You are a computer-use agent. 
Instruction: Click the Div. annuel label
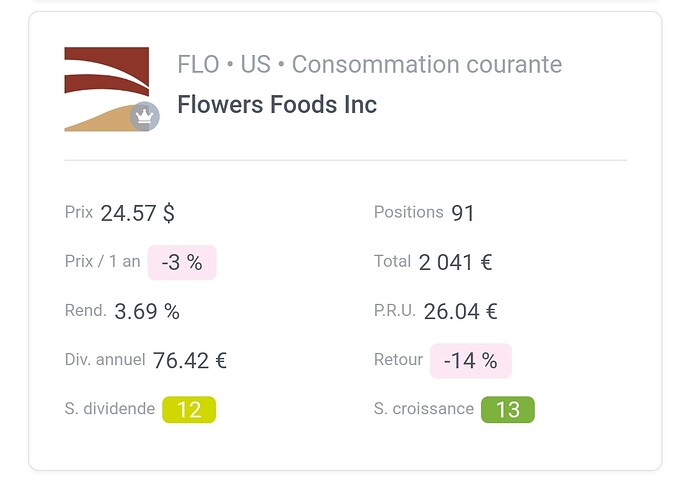tap(105, 359)
